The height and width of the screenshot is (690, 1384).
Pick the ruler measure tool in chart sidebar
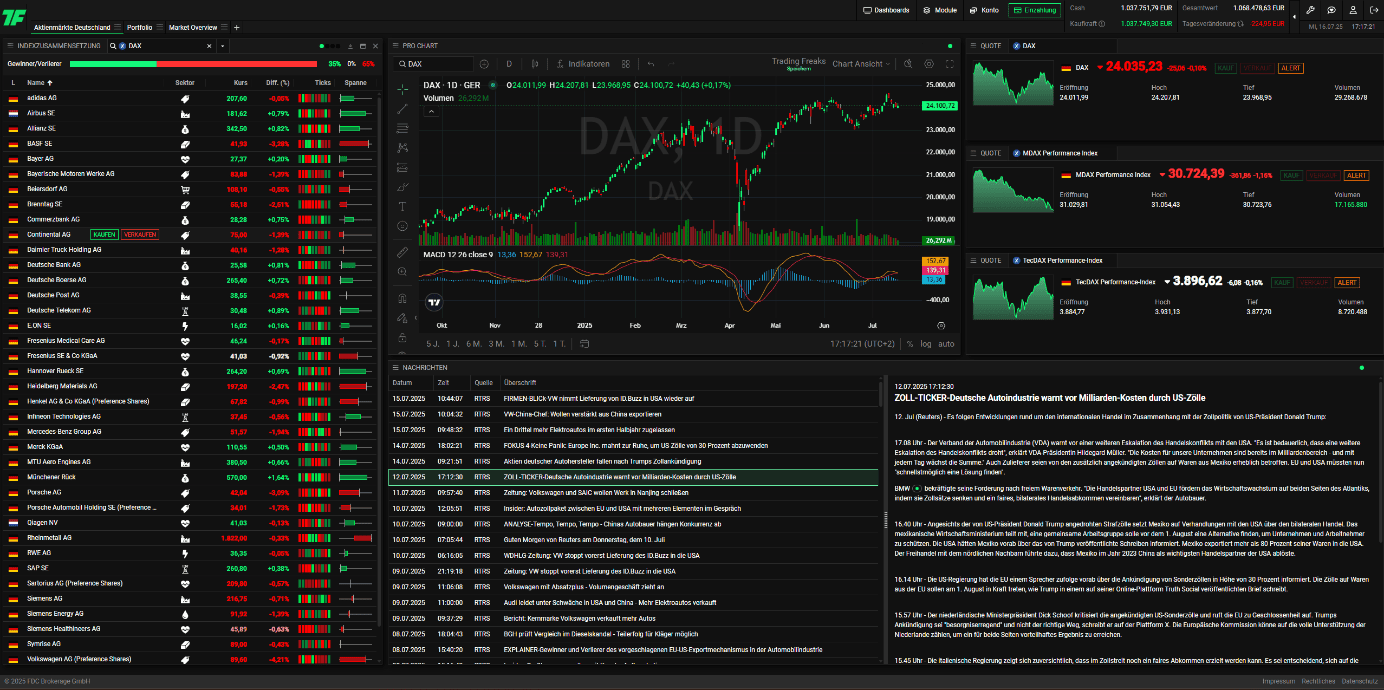(402, 252)
